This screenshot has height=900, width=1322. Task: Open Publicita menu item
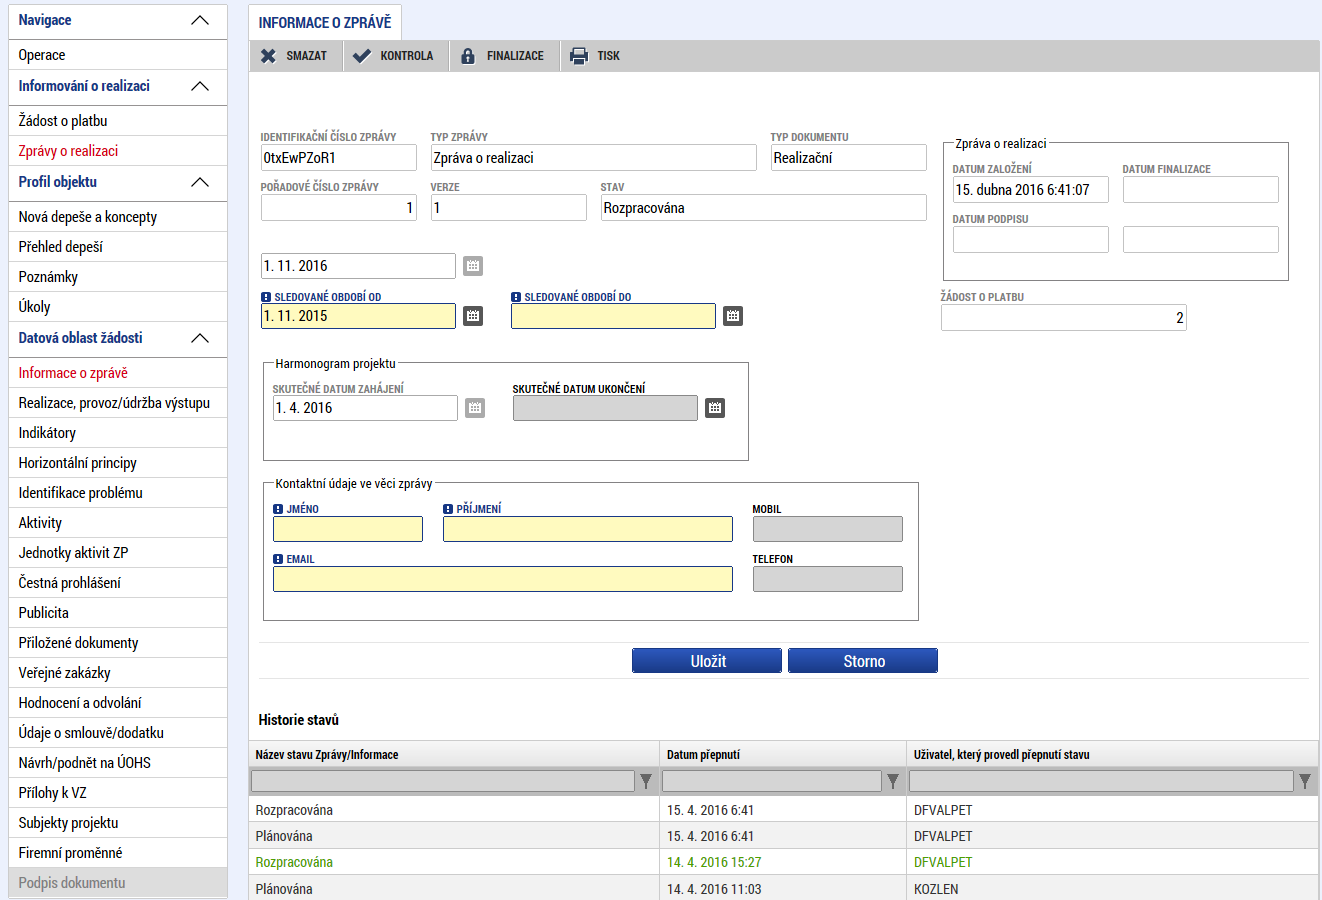pos(118,613)
